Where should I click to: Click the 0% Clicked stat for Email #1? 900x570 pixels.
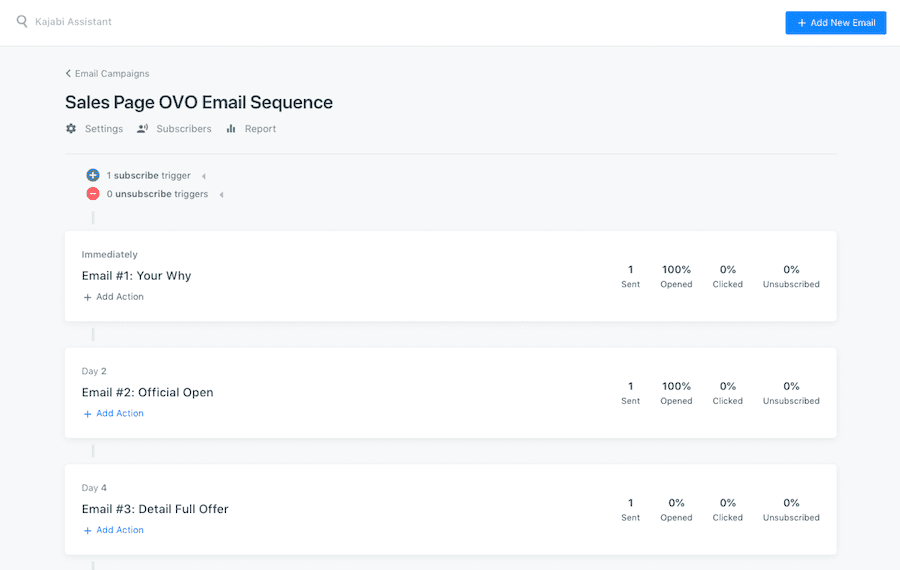click(728, 276)
